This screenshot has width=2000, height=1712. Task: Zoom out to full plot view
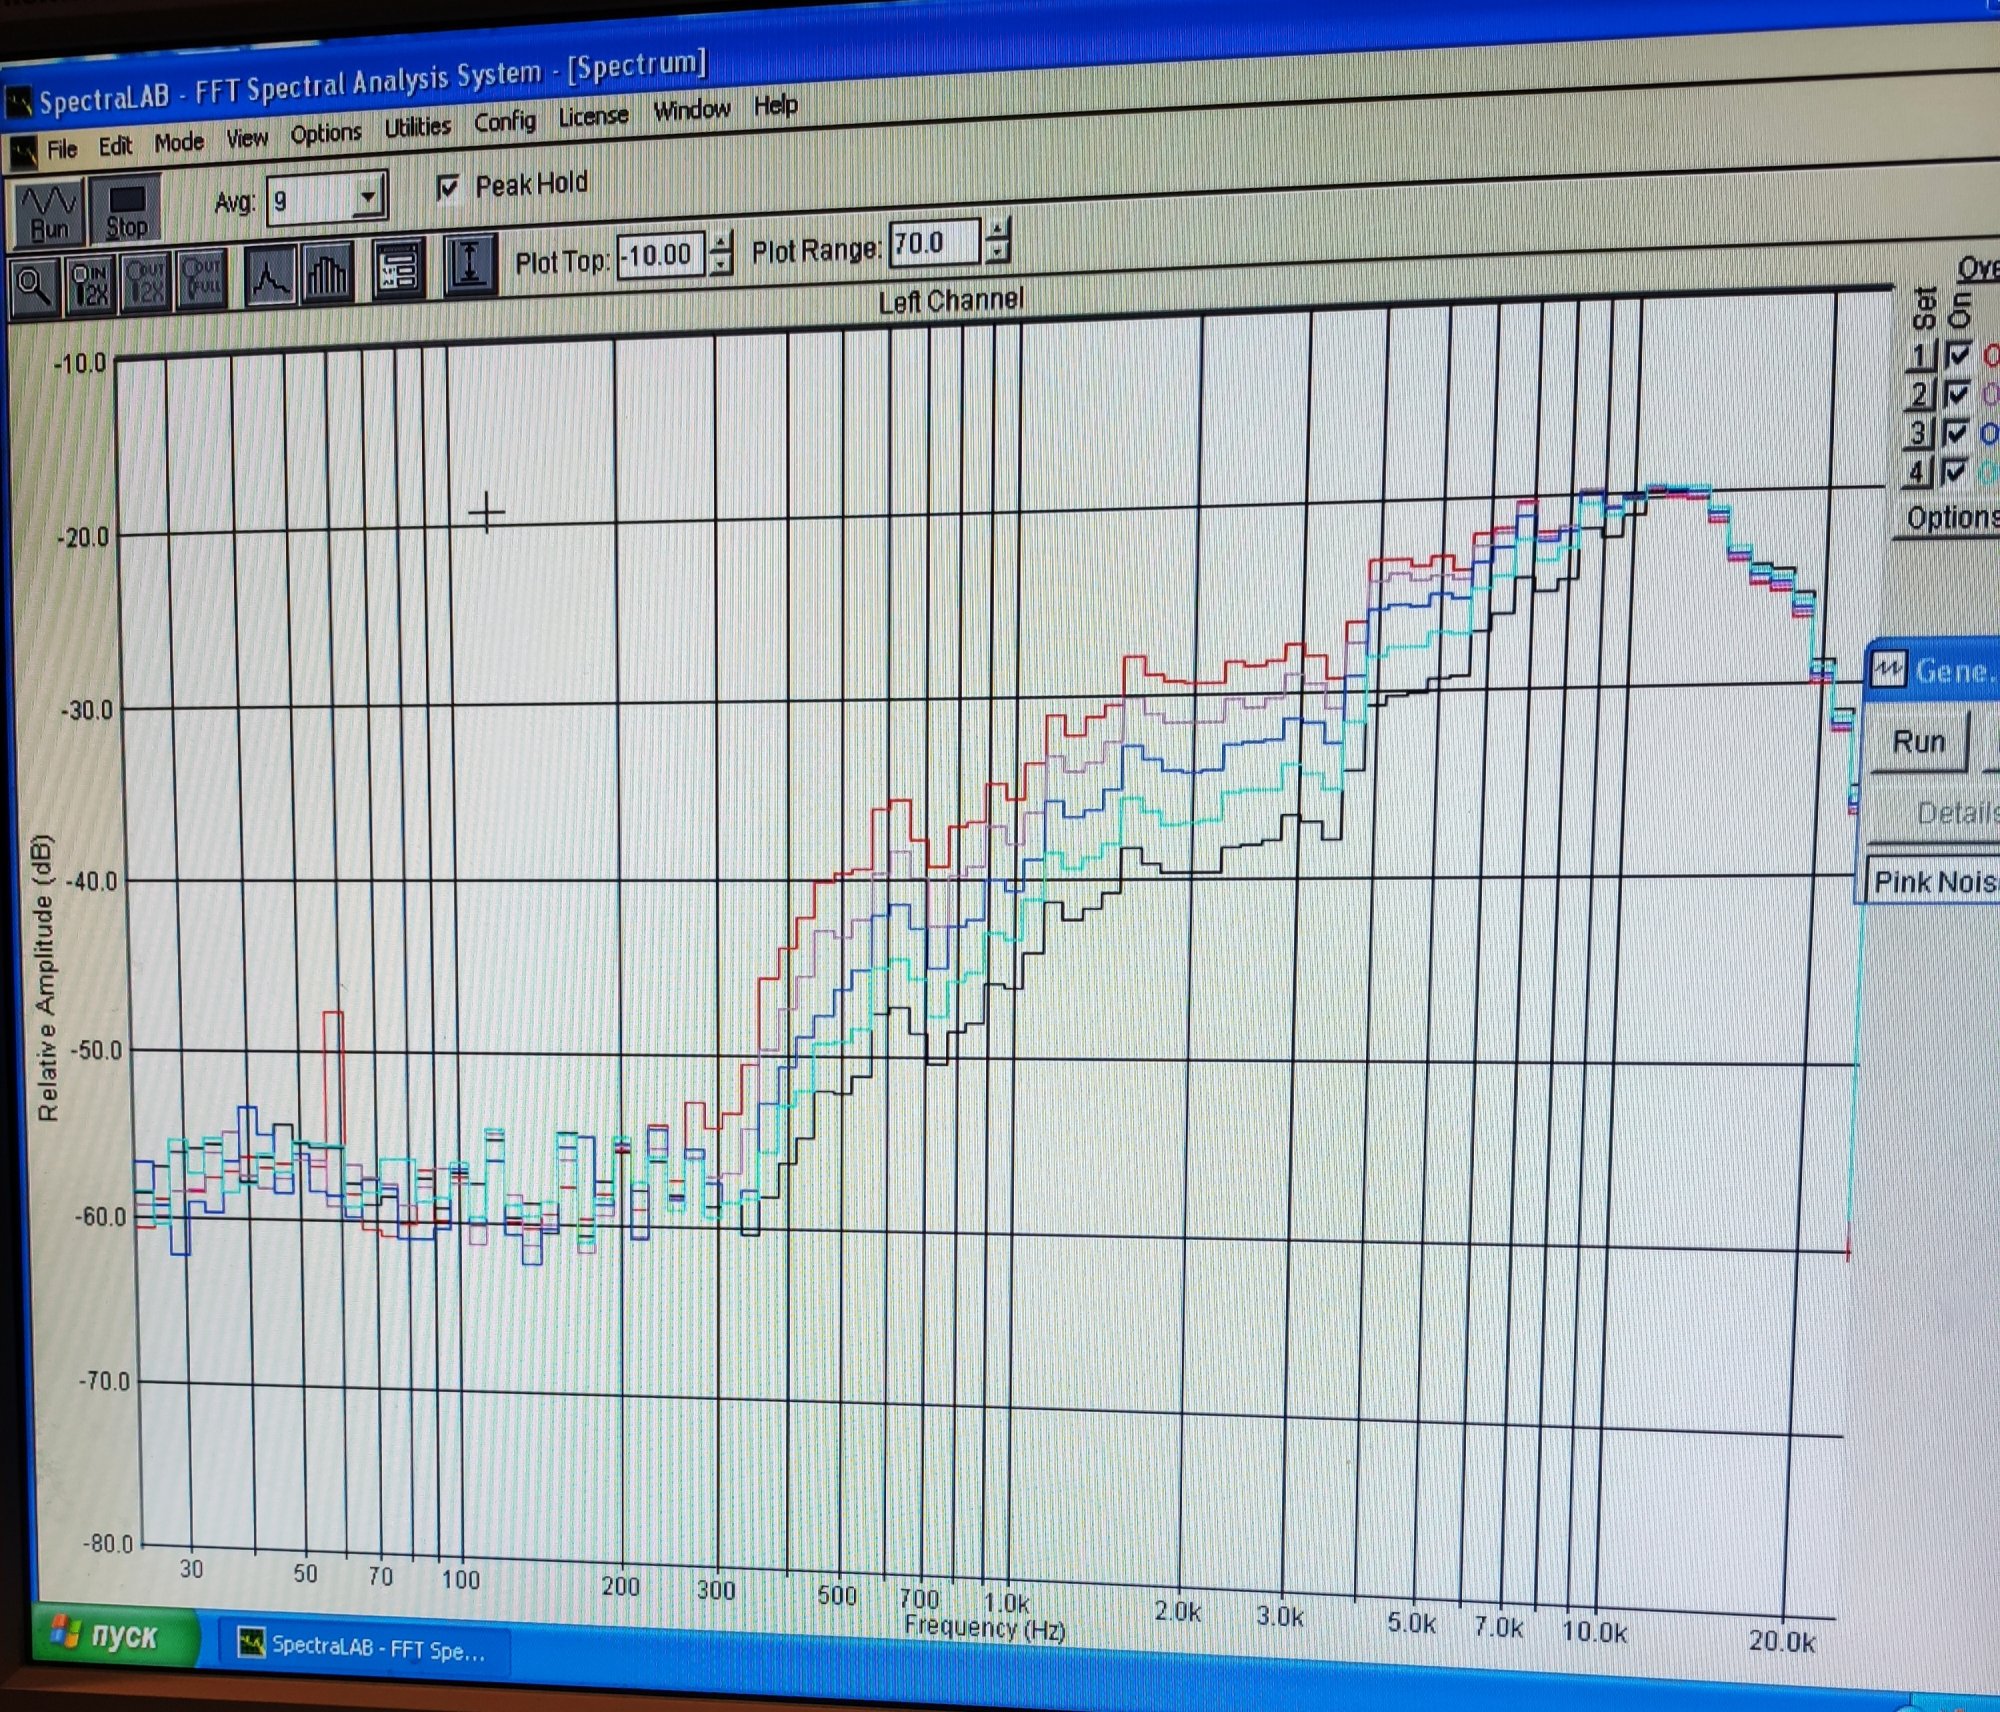coord(201,278)
